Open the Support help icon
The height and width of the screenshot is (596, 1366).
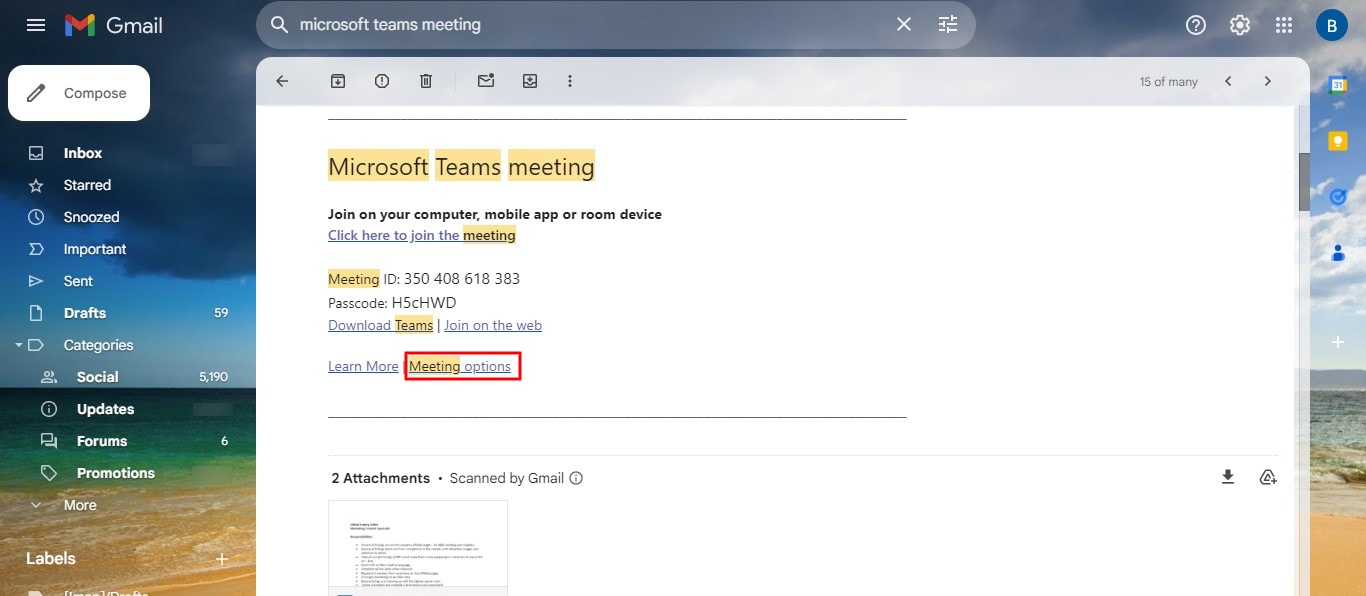click(x=1196, y=25)
